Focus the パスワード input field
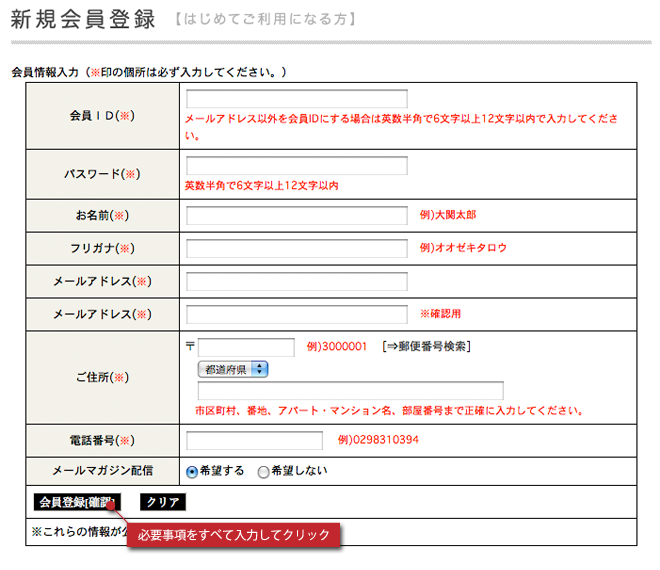660x570 pixels. tap(297, 165)
